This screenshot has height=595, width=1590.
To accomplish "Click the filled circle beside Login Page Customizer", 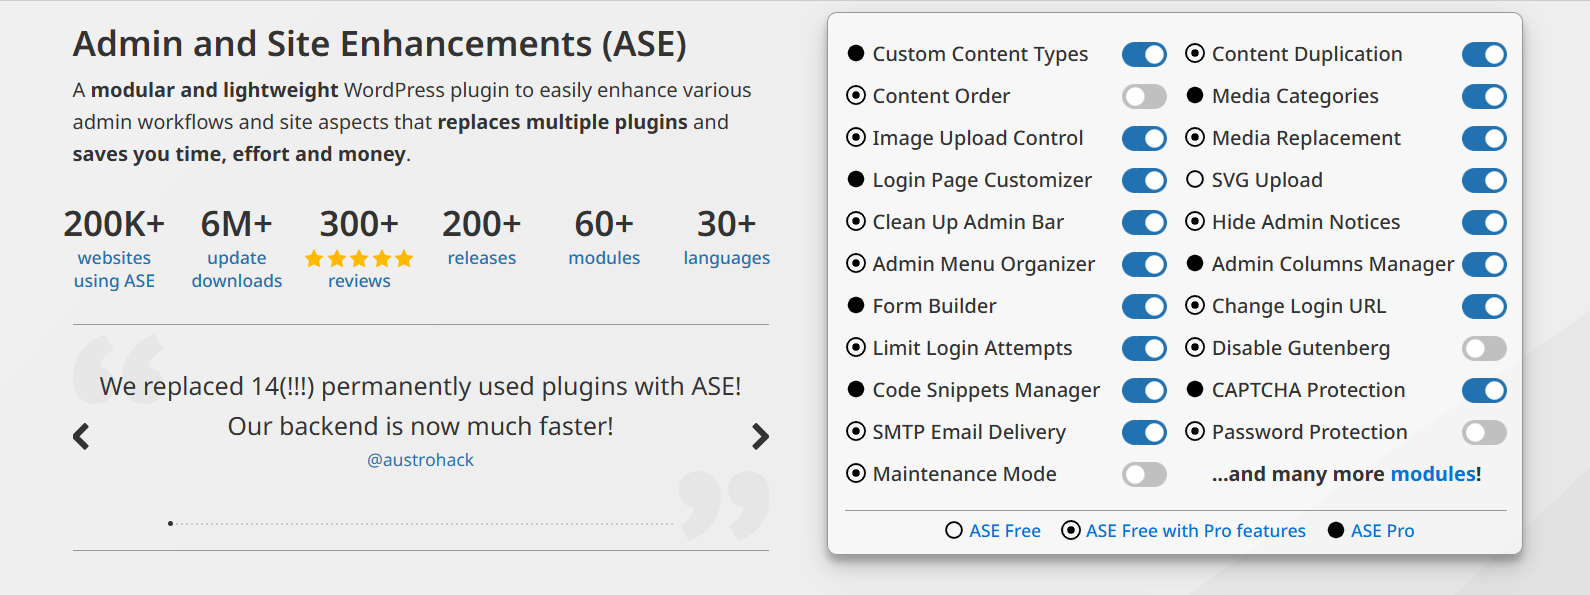I will (x=856, y=180).
